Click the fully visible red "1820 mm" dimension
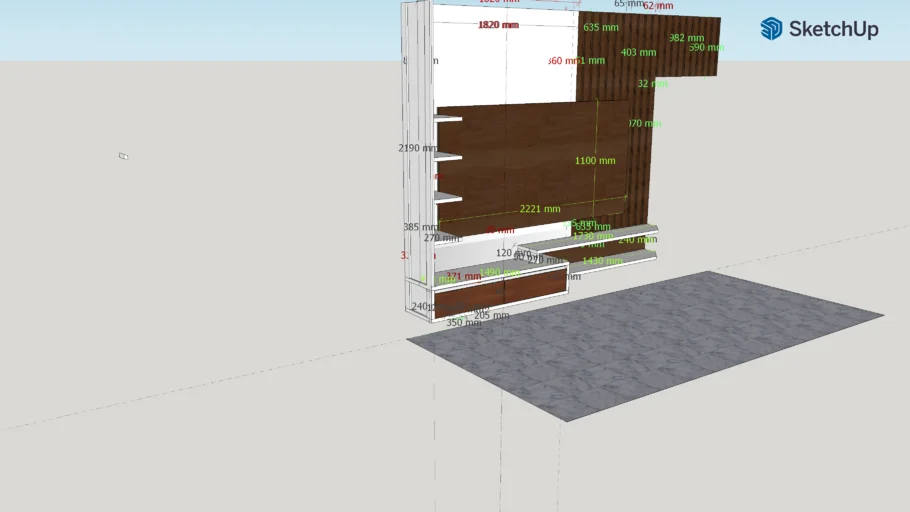Viewport: 910px width, 512px height. pyautogui.click(x=498, y=25)
